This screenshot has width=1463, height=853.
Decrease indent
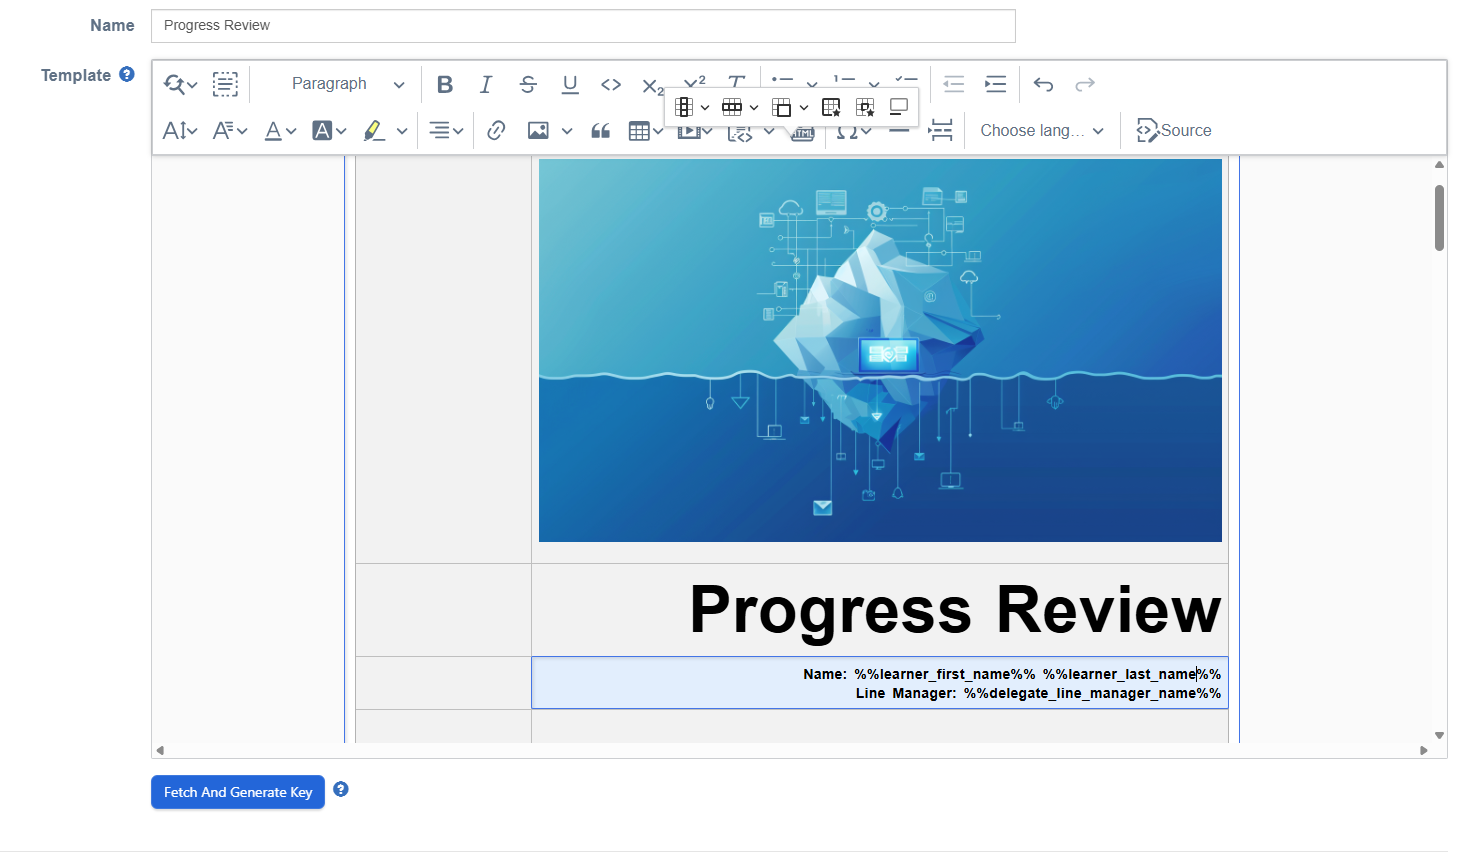point(953,84)
